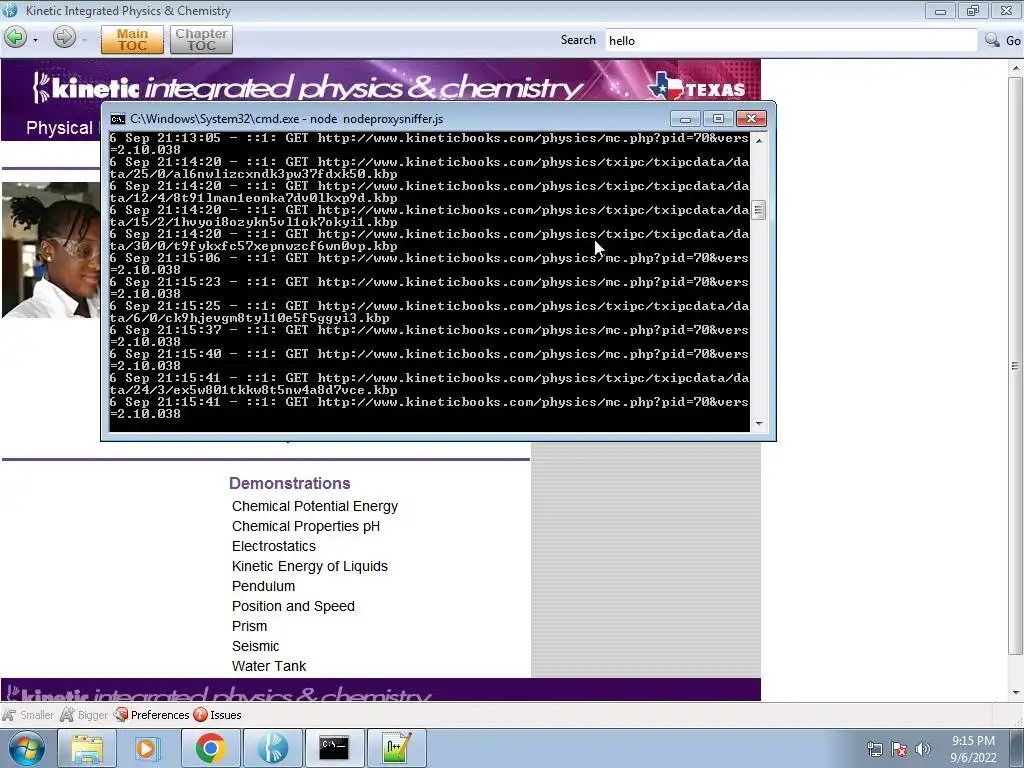Screen dimensions: 1024x768
Task: Switch to the cmd taskbar button
Action: click(334, 748)
